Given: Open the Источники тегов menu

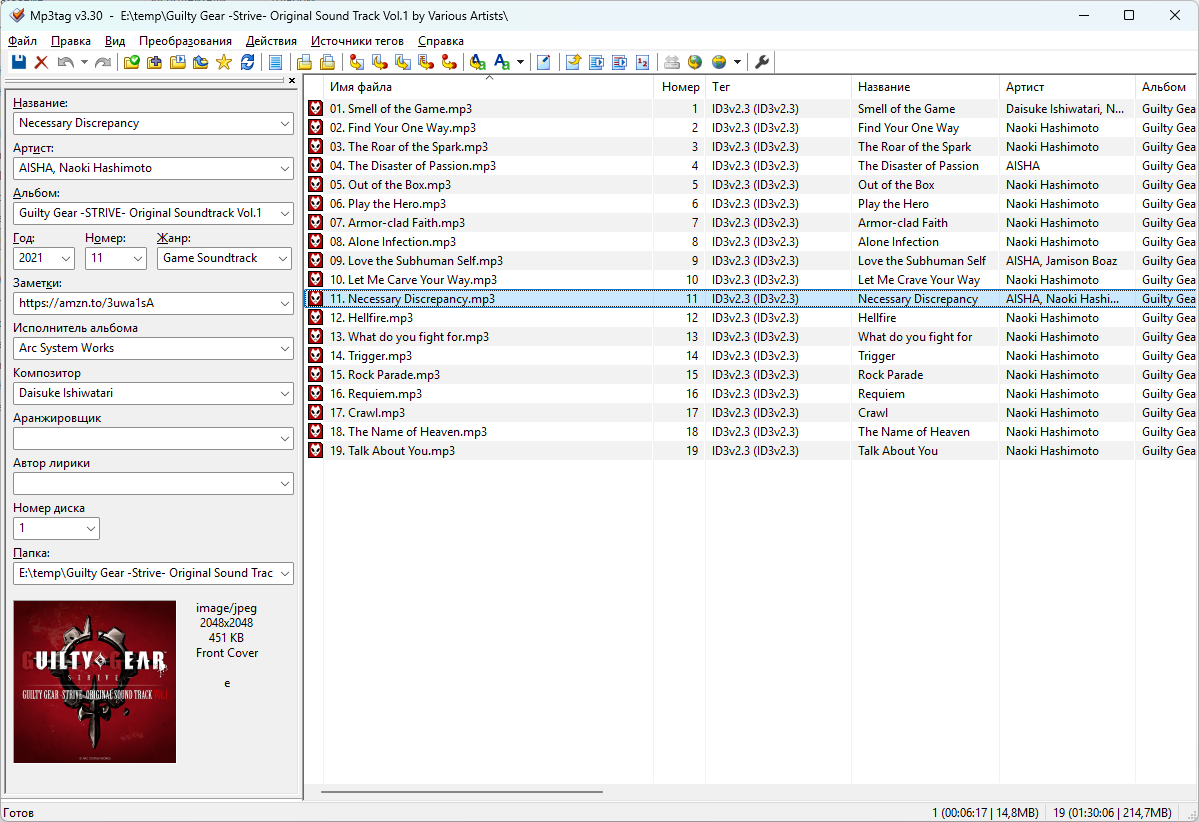Looking at the screenshot, I should 357,41.
